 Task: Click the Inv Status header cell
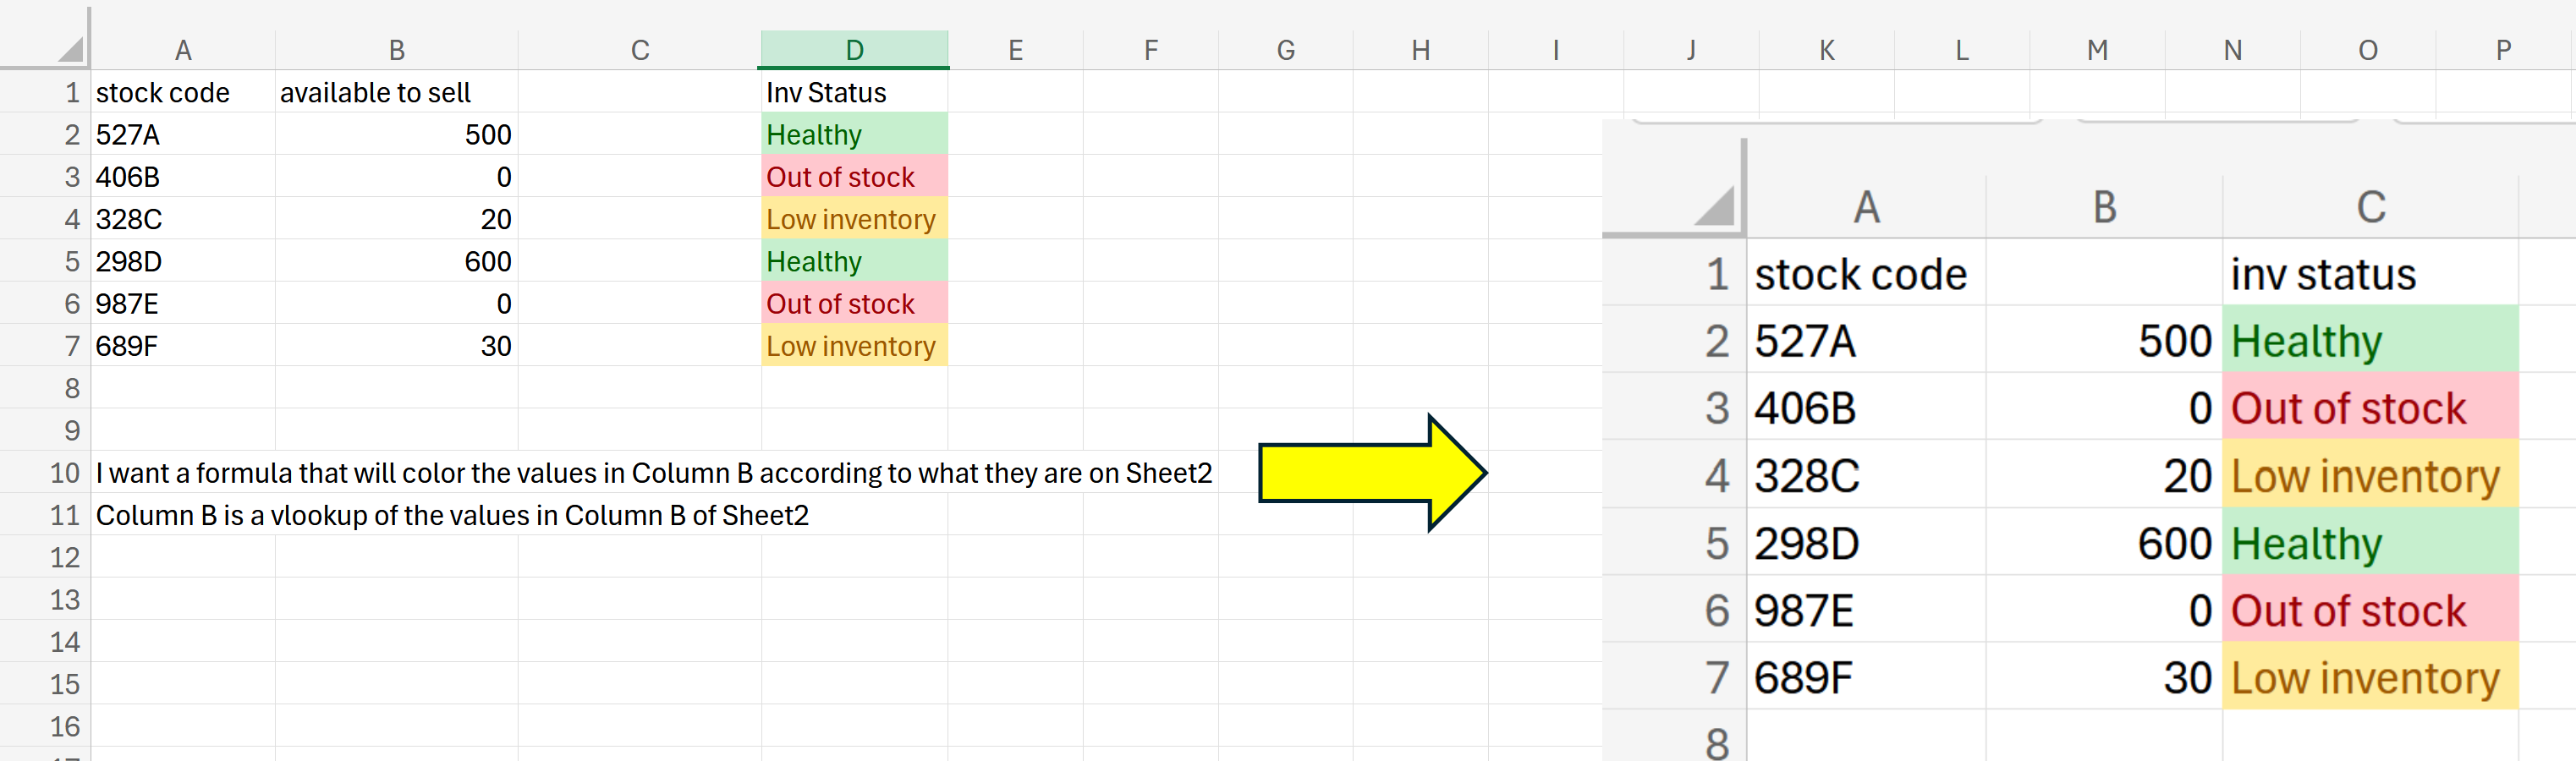tap(854, 92)
